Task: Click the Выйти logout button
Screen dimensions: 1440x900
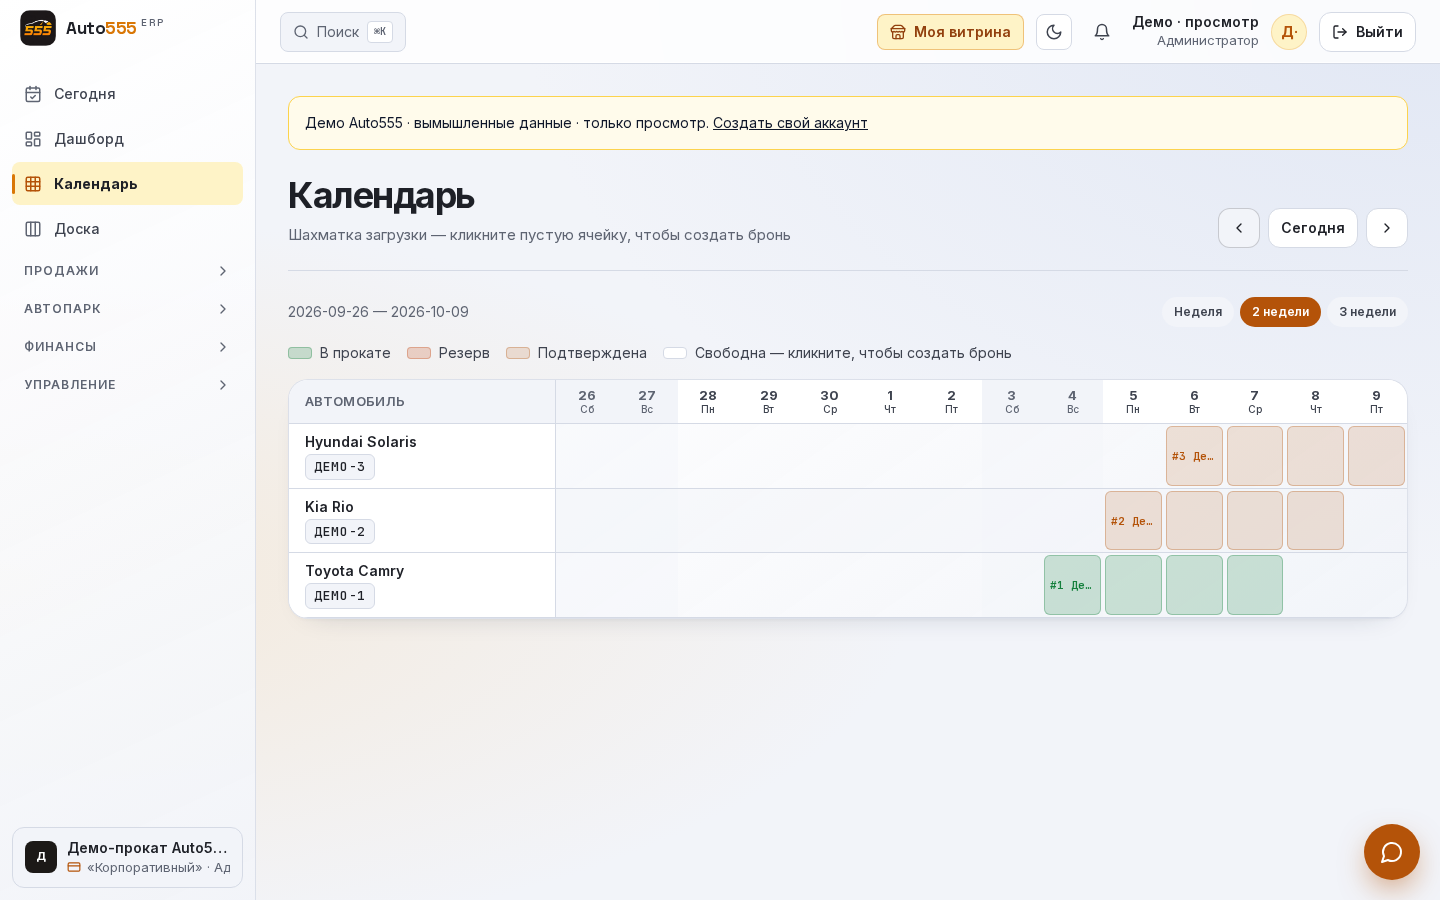Action: pos(1367,32)
